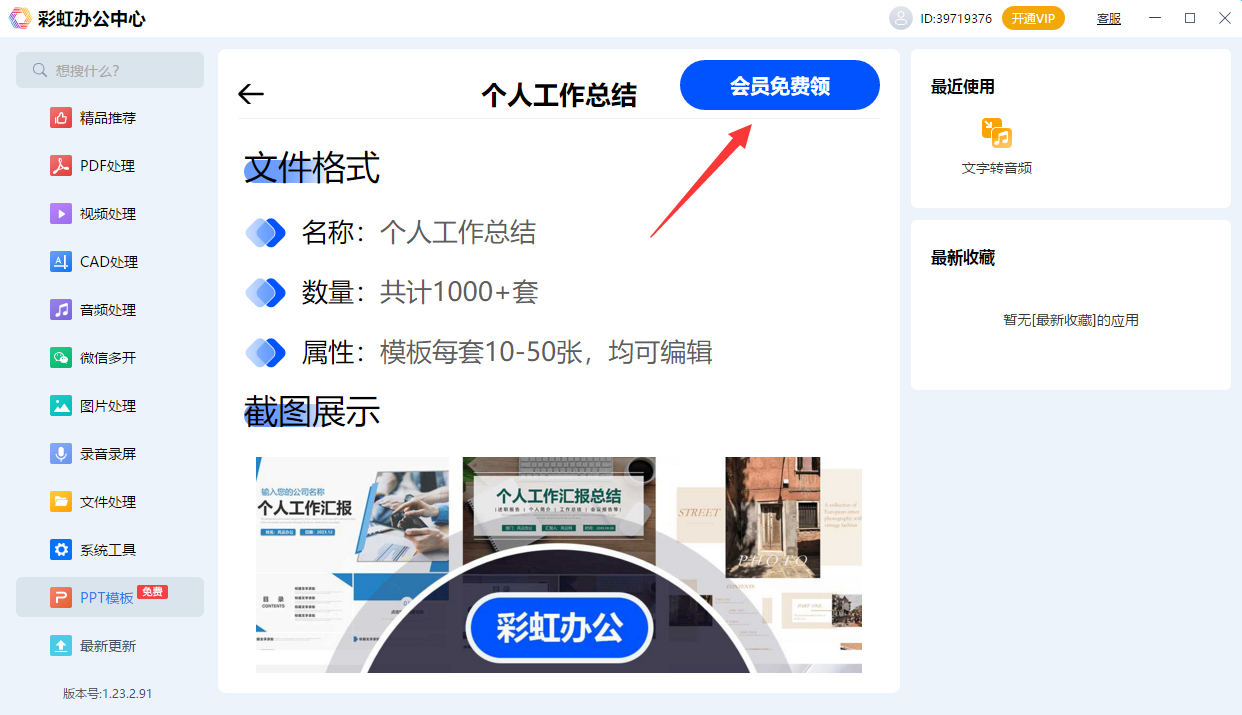Screen dimensions: 1242x715
Task: Go back using the left arrow
Action: (x=251, y=94)
